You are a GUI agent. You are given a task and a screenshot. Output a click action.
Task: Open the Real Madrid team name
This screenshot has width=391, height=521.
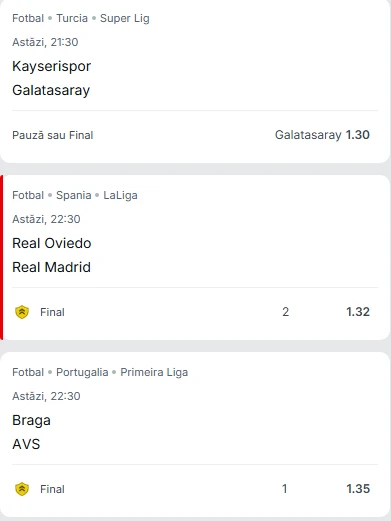[x=51, y=267]
